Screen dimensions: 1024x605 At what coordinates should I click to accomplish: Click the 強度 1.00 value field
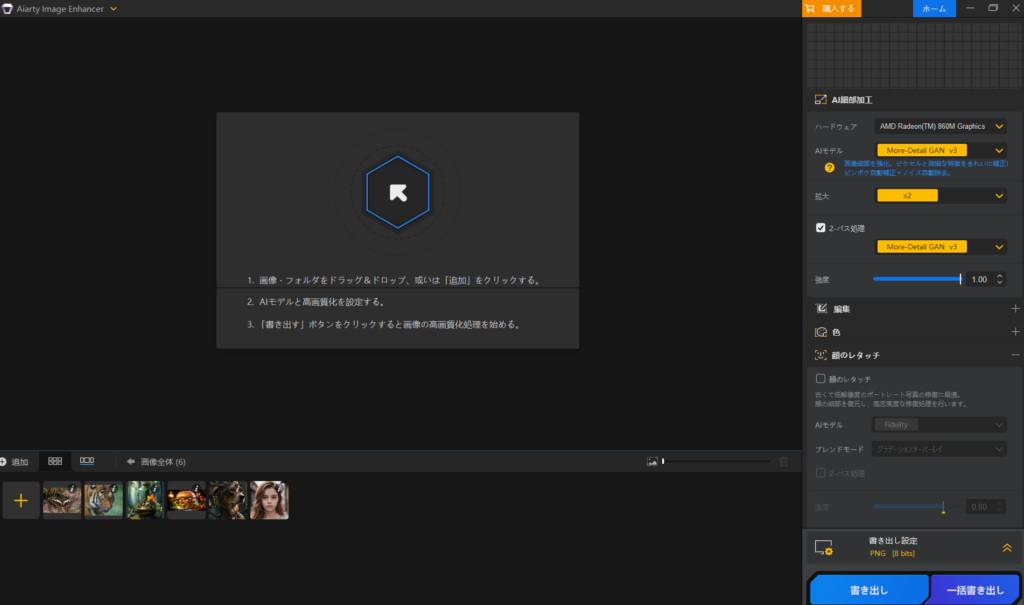[980, 279]
